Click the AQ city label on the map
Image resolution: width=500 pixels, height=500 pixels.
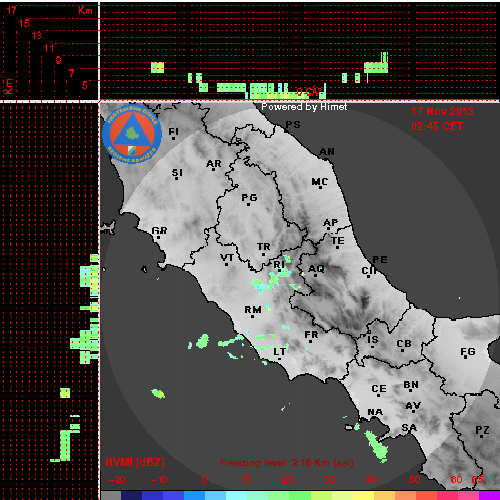coord(316,268)
